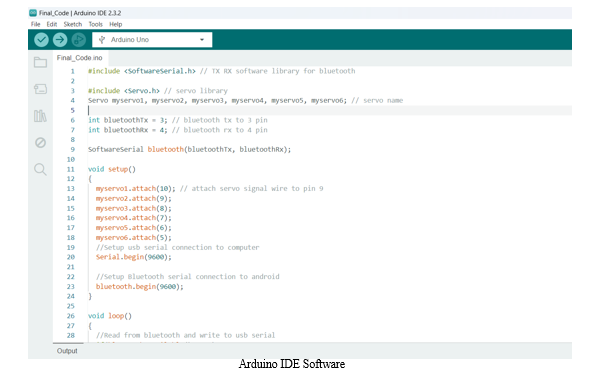Start the Debug button in toolbar
606x378 pixels.
pyautogui.click(x=78, y=40)
